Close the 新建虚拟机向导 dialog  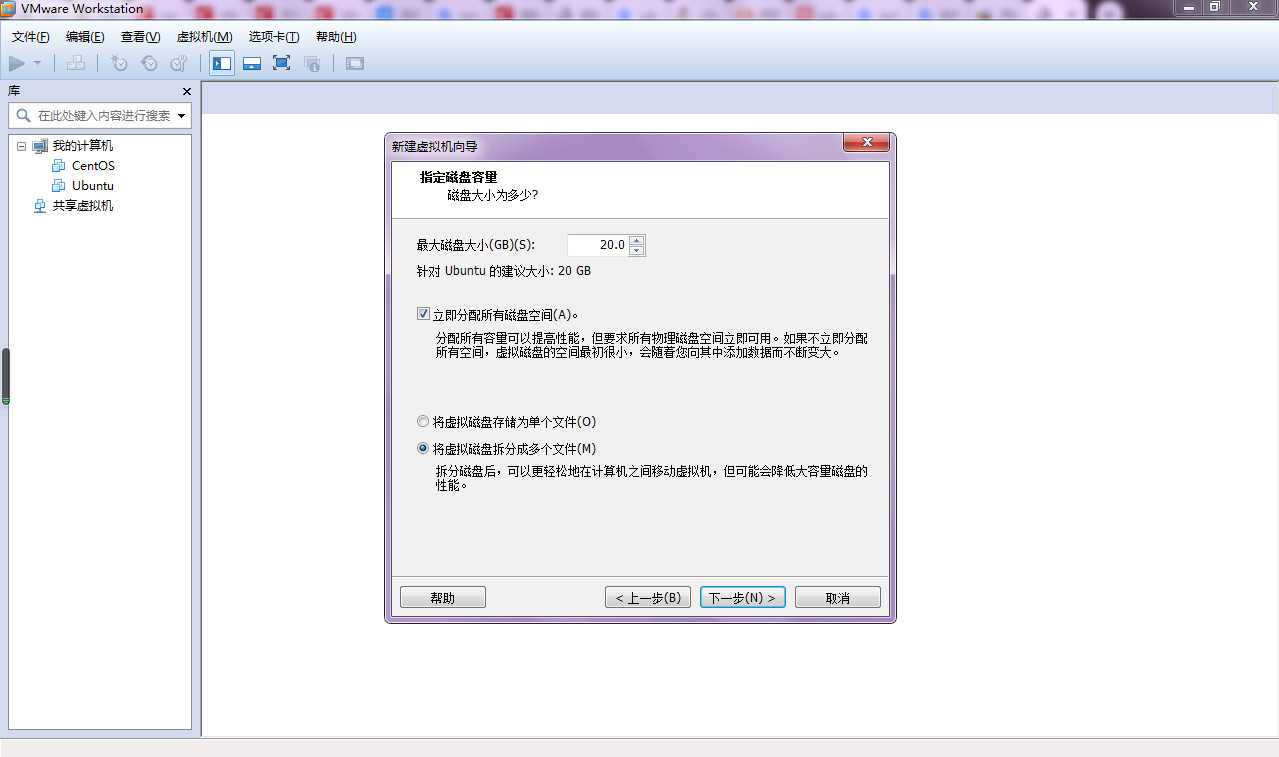coord(867,143)
